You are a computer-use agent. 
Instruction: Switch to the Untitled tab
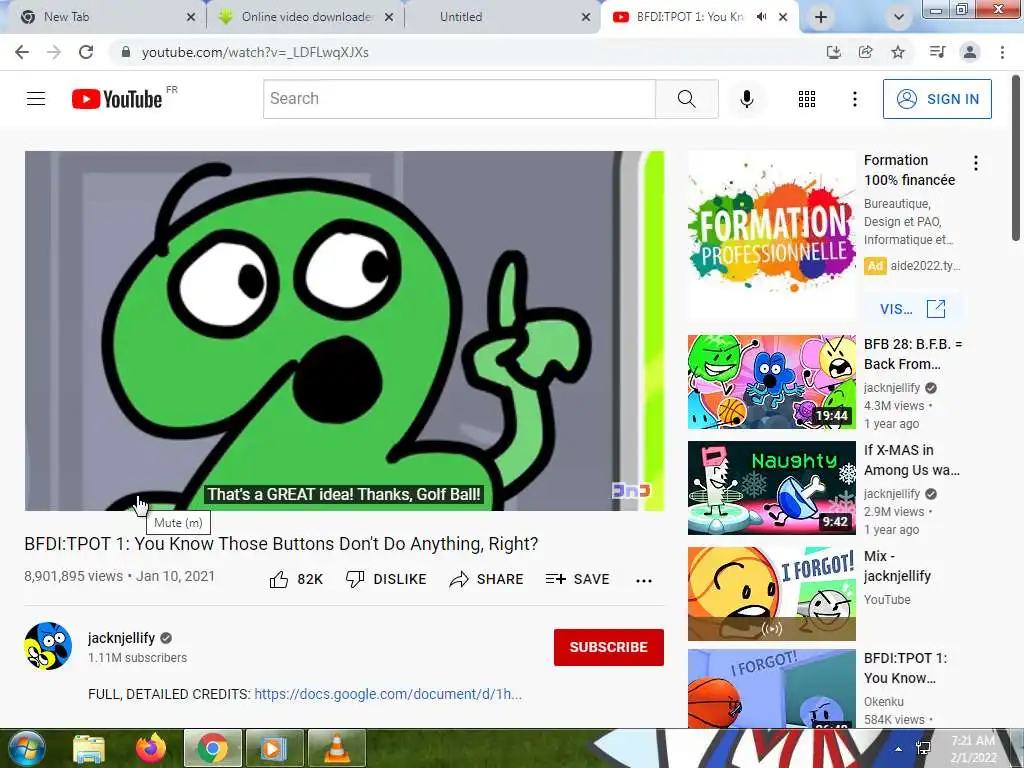click(x=496, y=17)
